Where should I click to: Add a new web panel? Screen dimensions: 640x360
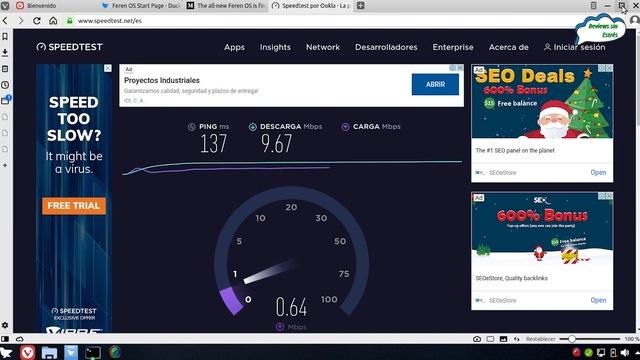(5, 165)
